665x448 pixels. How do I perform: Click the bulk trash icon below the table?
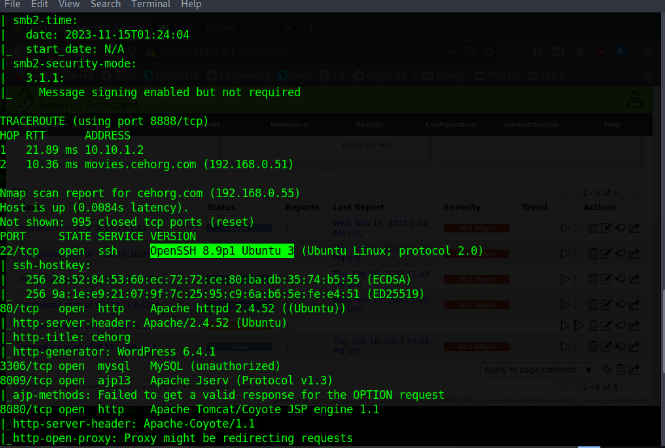pyautogui.click(x=620, y=371)
